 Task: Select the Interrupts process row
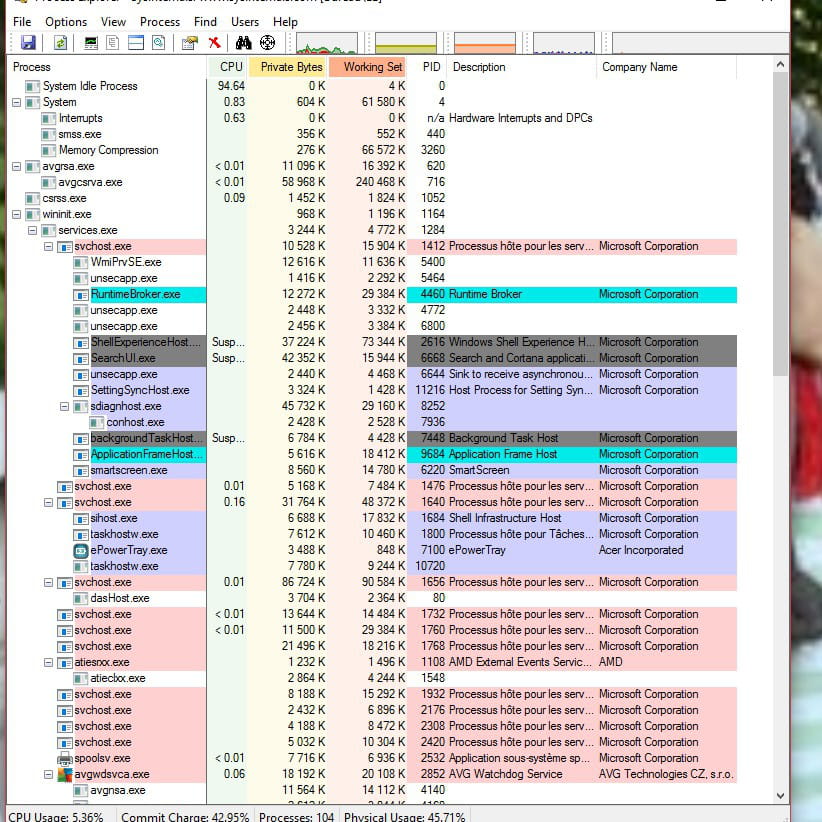coord(372,118)
